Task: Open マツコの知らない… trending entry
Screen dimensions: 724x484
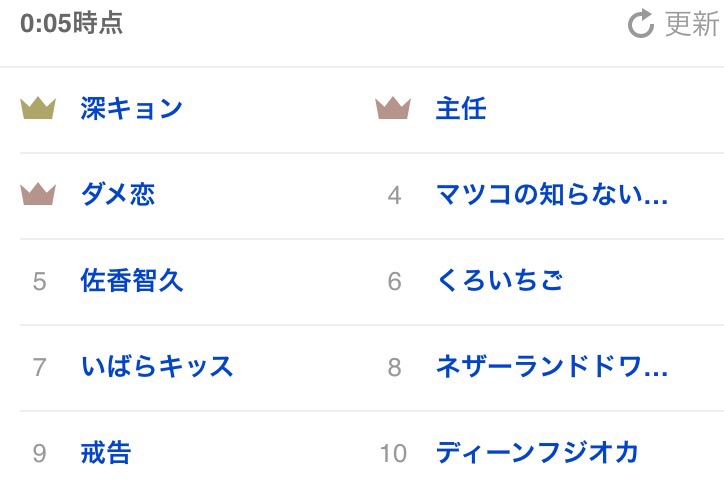Action: (x=552, y=194)
